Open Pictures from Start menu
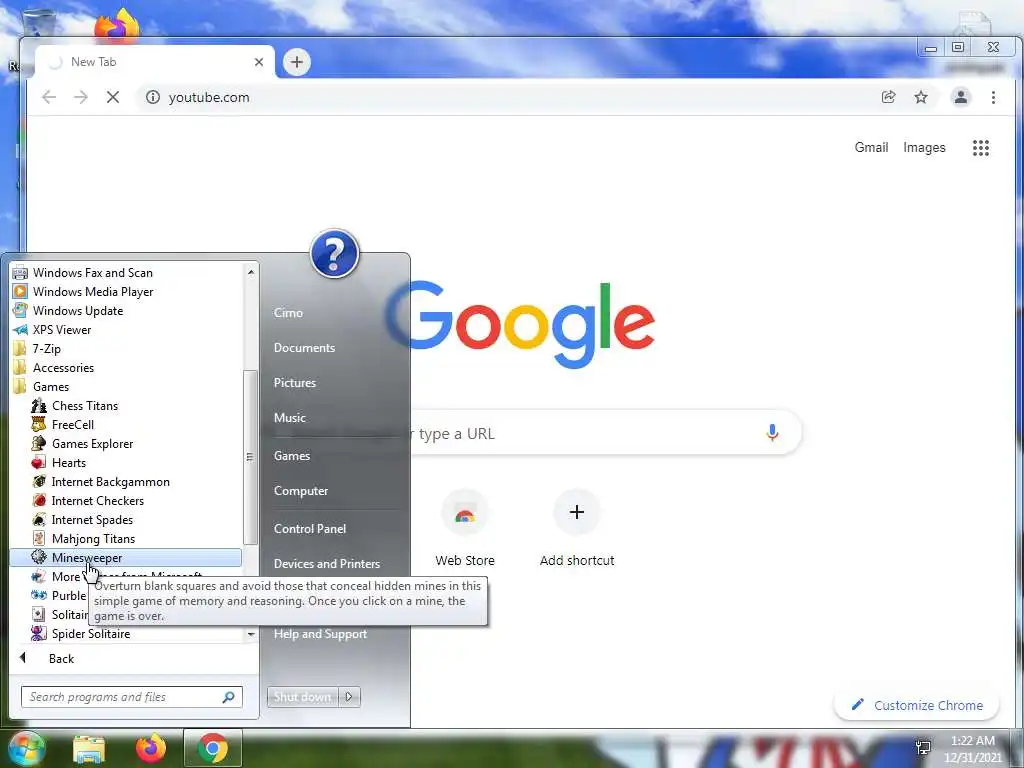The image size is (1024, 768). (x=295, y=383)
